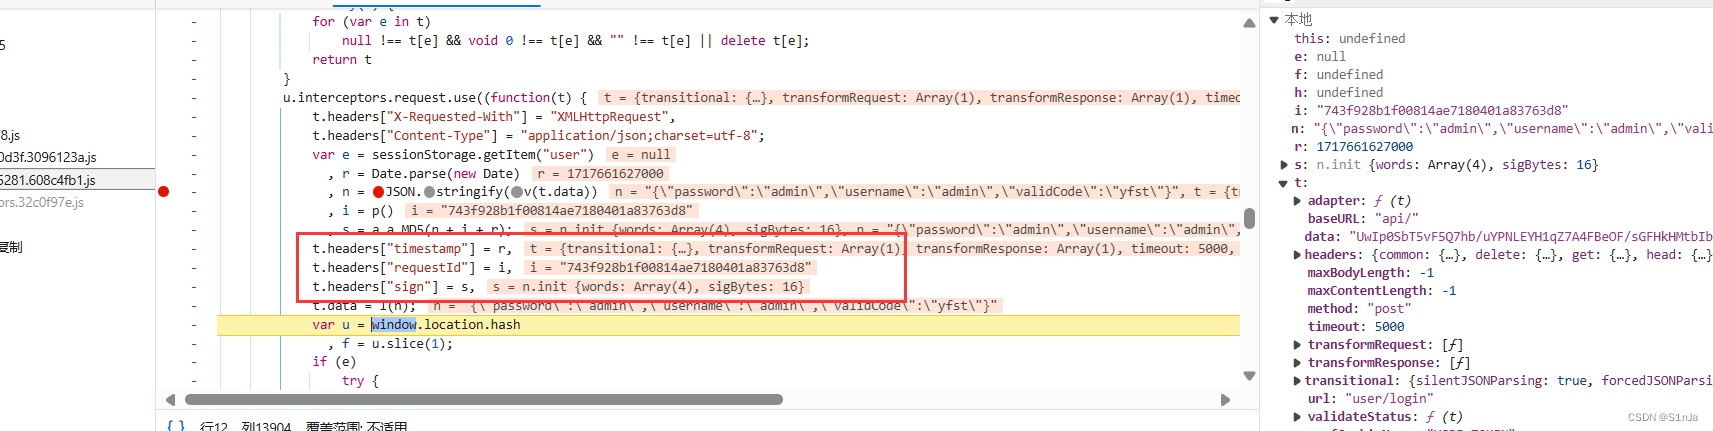This screenshot has width=1713, height=431.
Task: Click the url: "user/login" property
Action: click(x=1370, y=399)
